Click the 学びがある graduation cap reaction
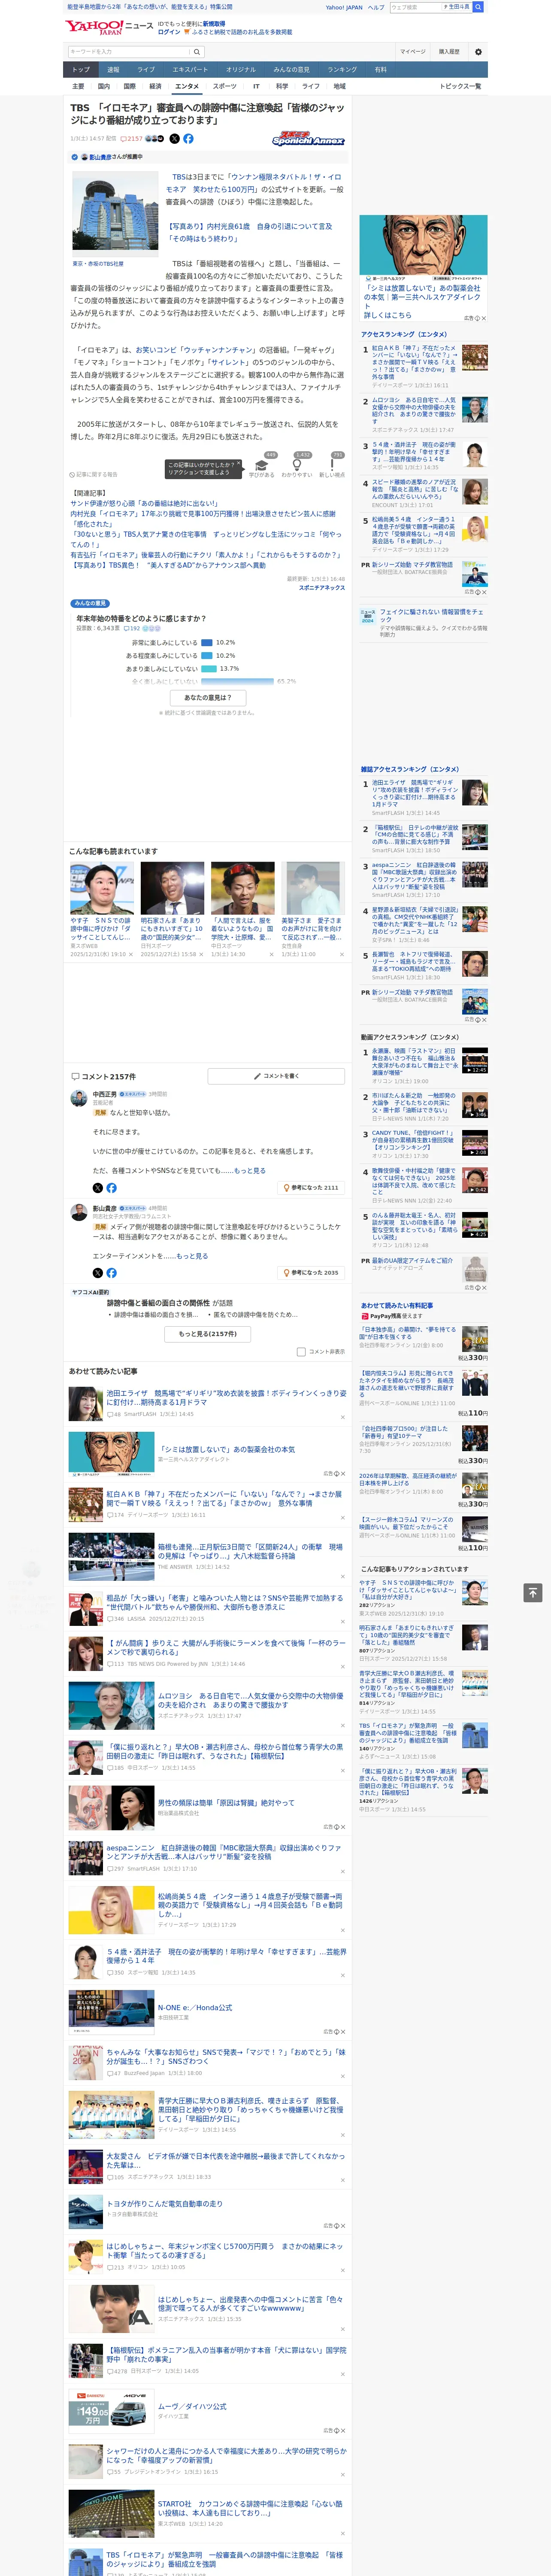The height and width of the screenshot is (2576, 551). 262,468
